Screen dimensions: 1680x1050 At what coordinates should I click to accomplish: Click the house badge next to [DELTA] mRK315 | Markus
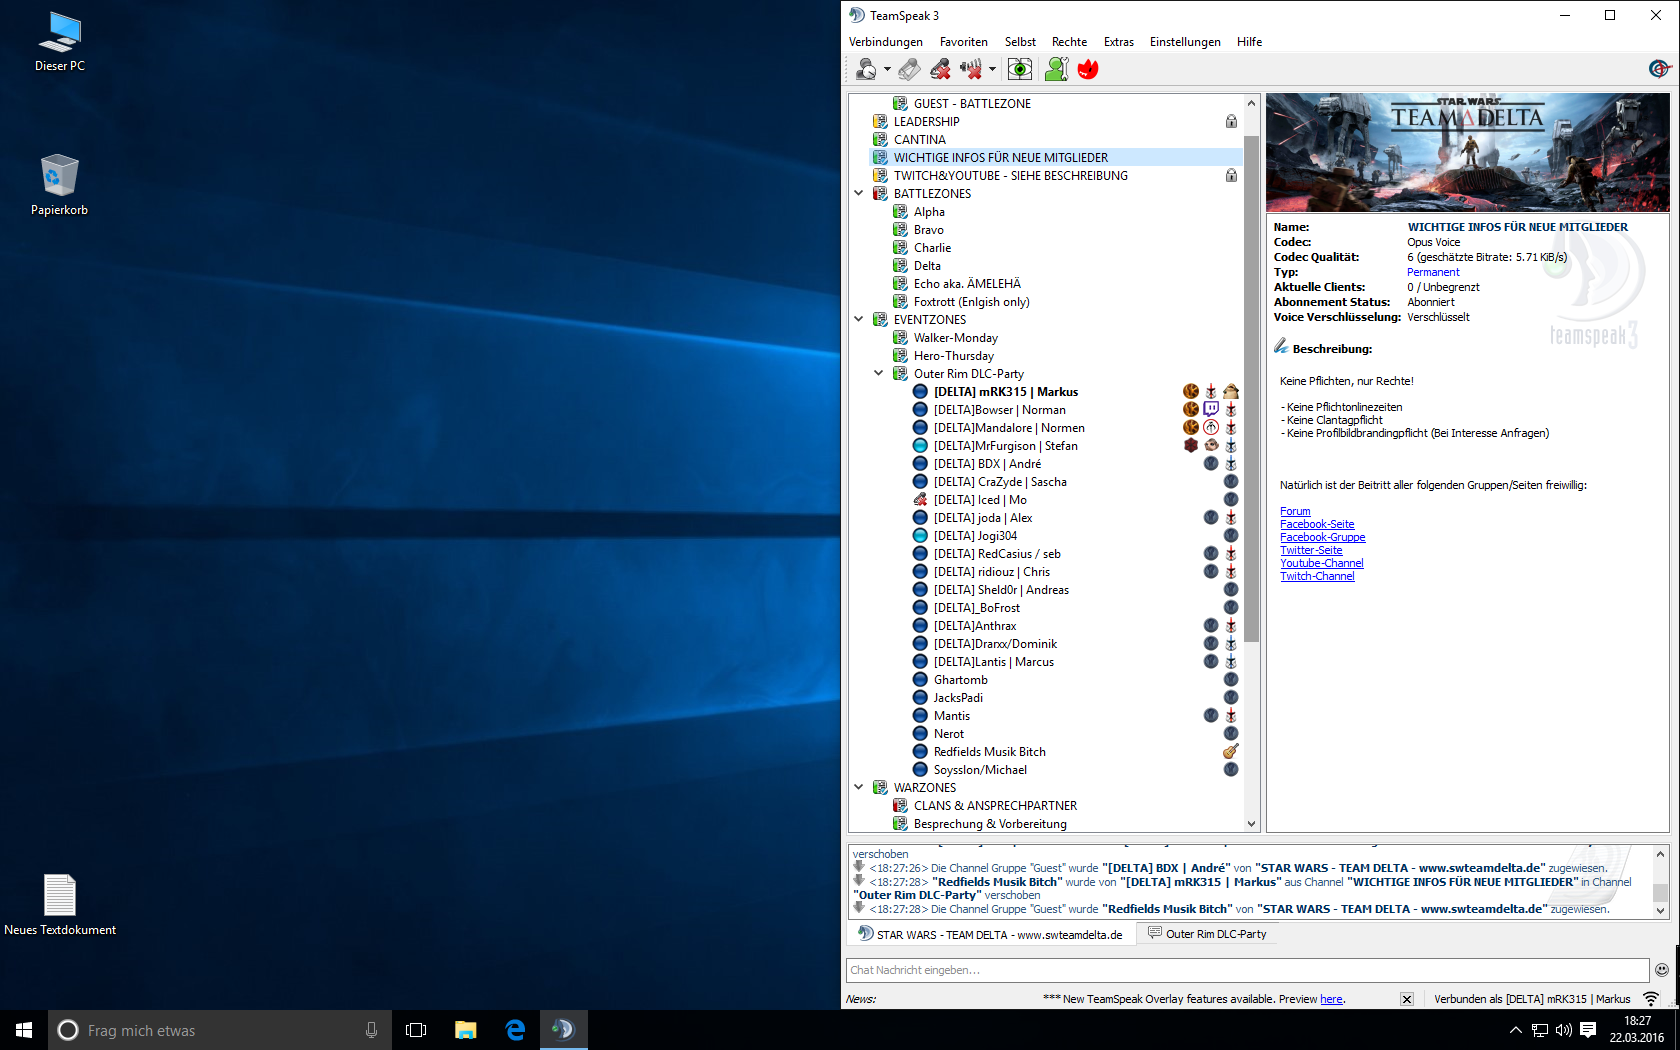(x=1231, y=391)
